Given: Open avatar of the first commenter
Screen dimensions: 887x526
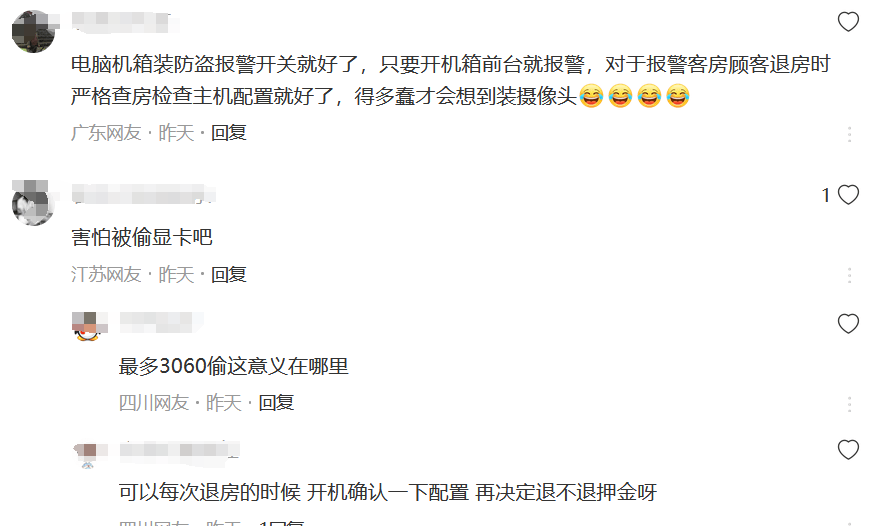Looking at the screenshot, I should click(33, 32).
